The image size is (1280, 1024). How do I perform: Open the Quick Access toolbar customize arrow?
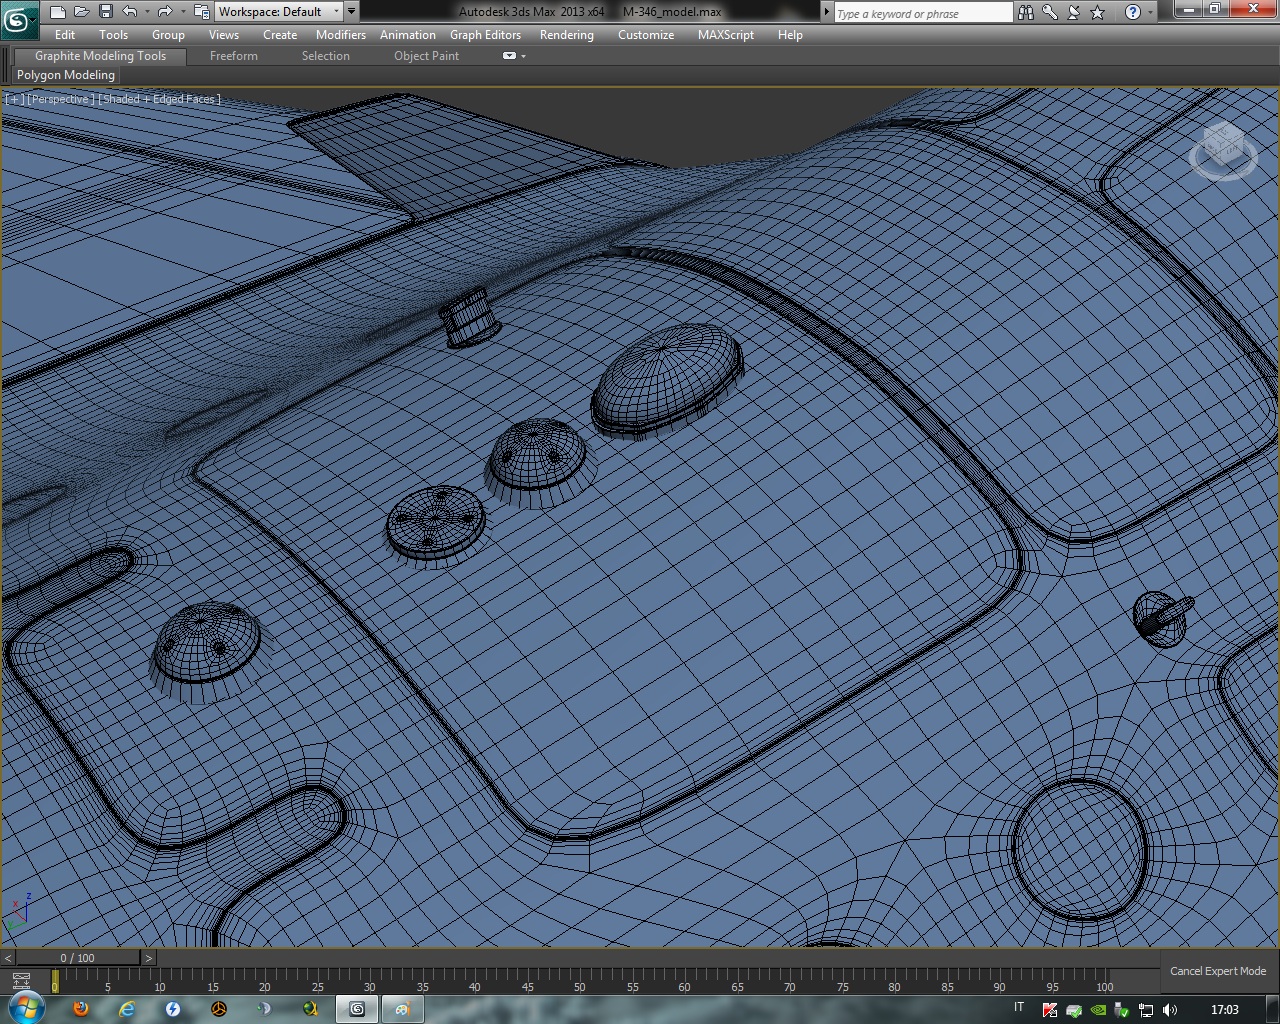[x=351, y=12]
